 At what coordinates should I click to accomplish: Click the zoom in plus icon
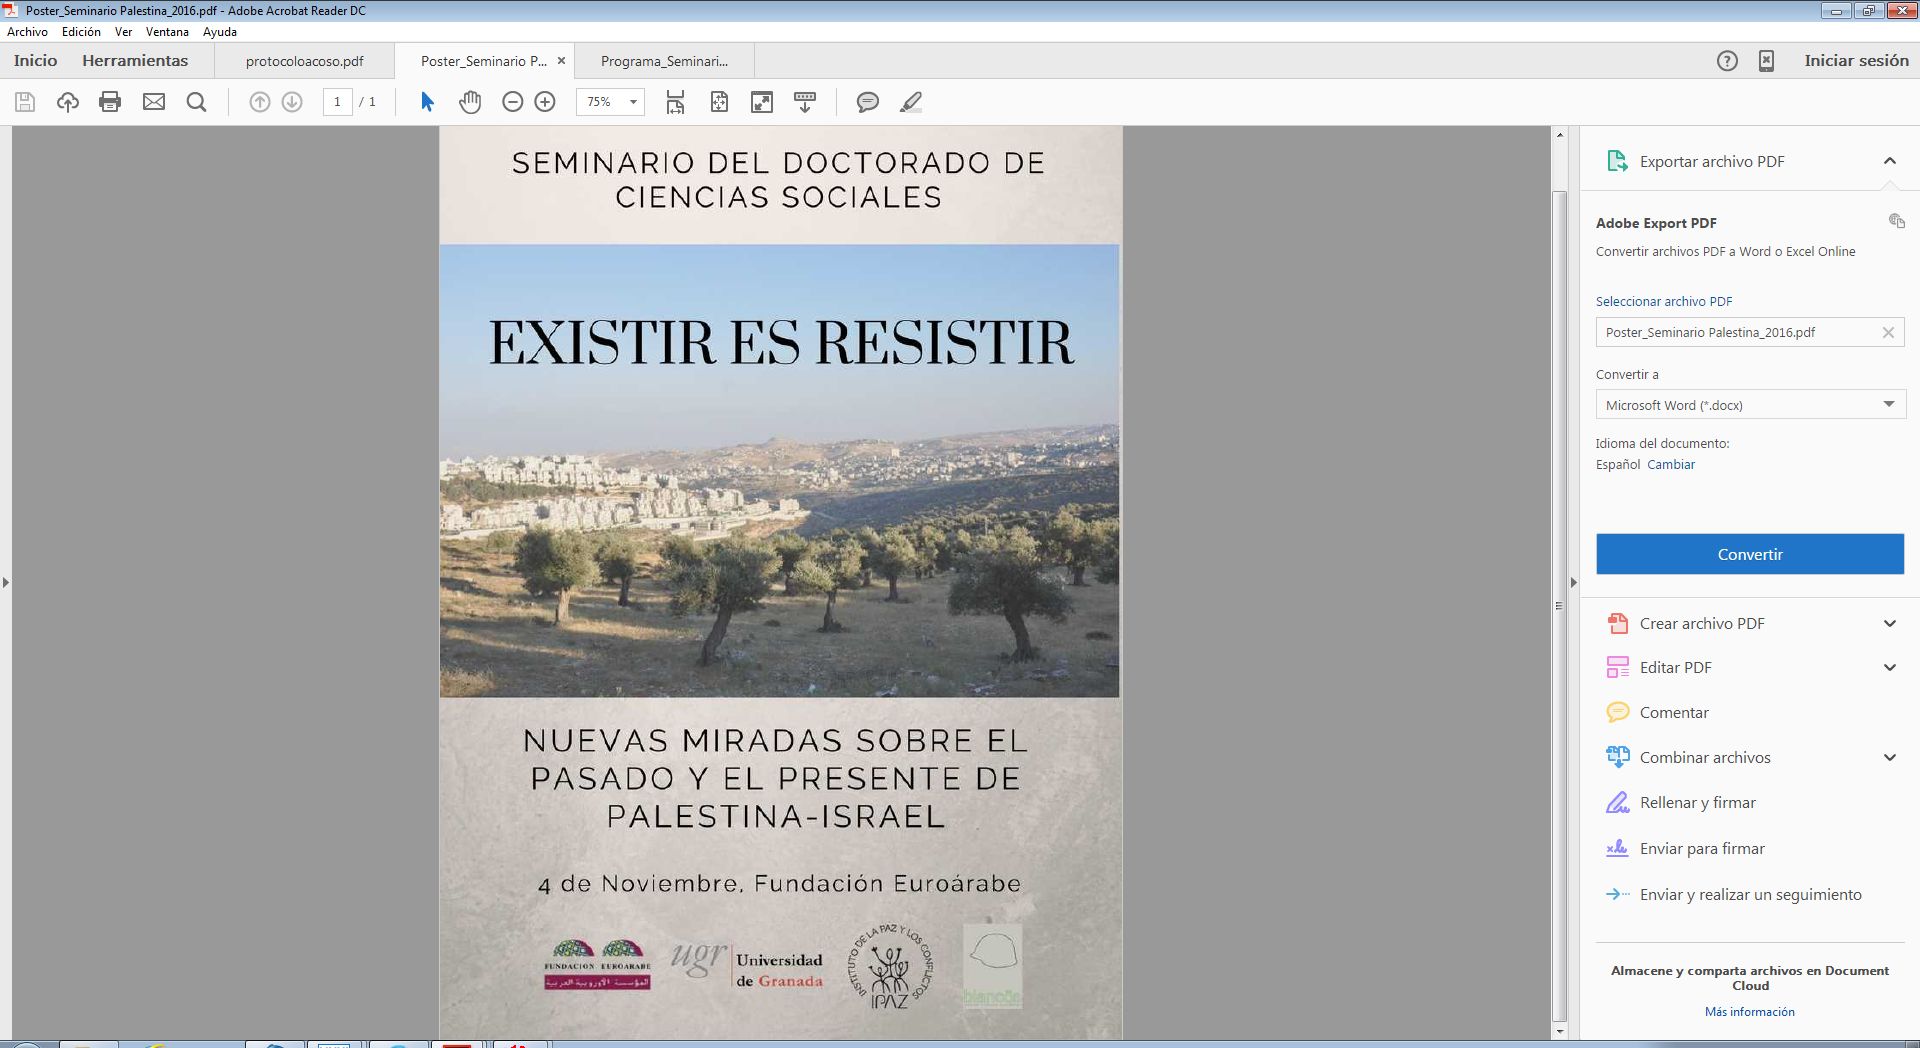tap(545, 102)
